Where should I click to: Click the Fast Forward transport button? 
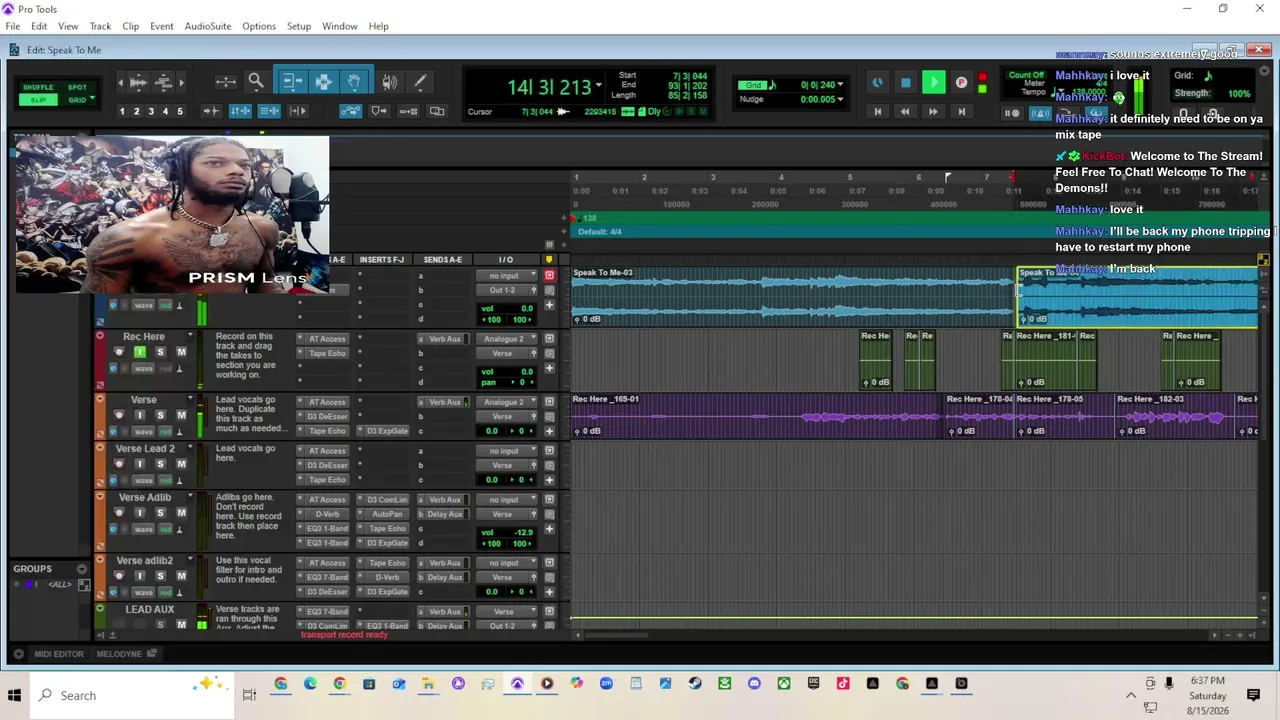point(933,112)
